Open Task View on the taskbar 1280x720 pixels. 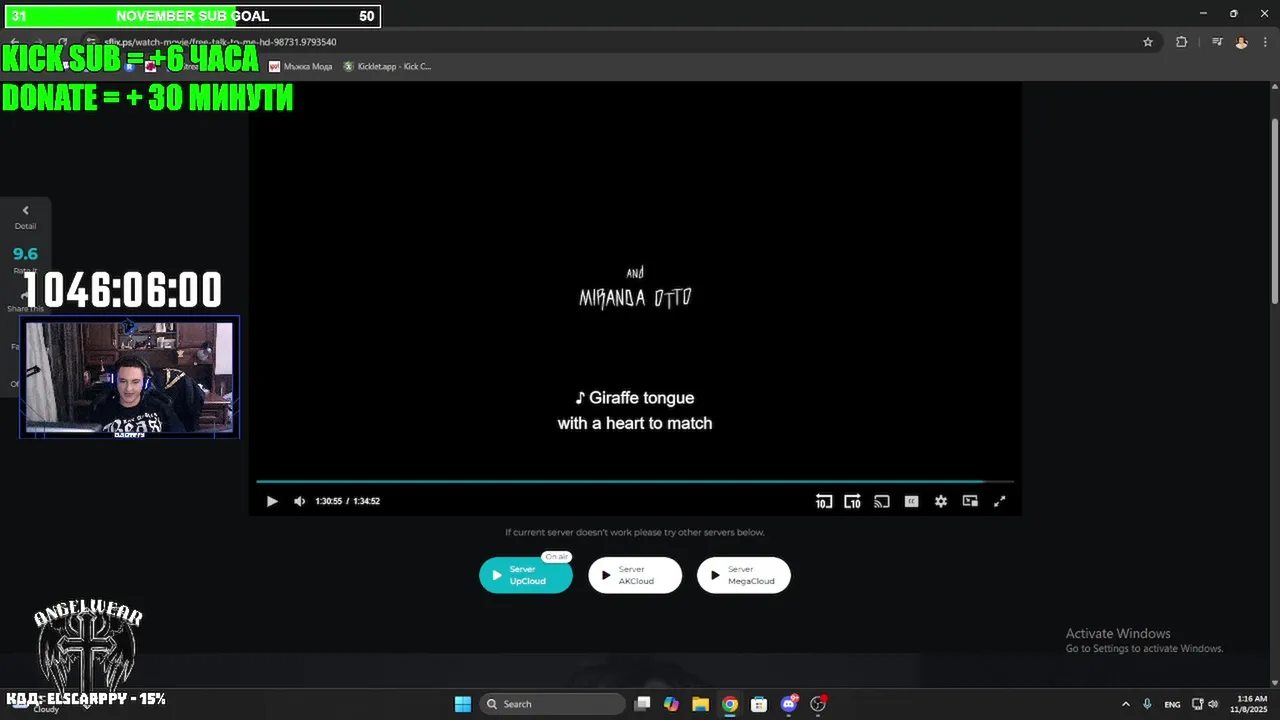click(643, 704)
